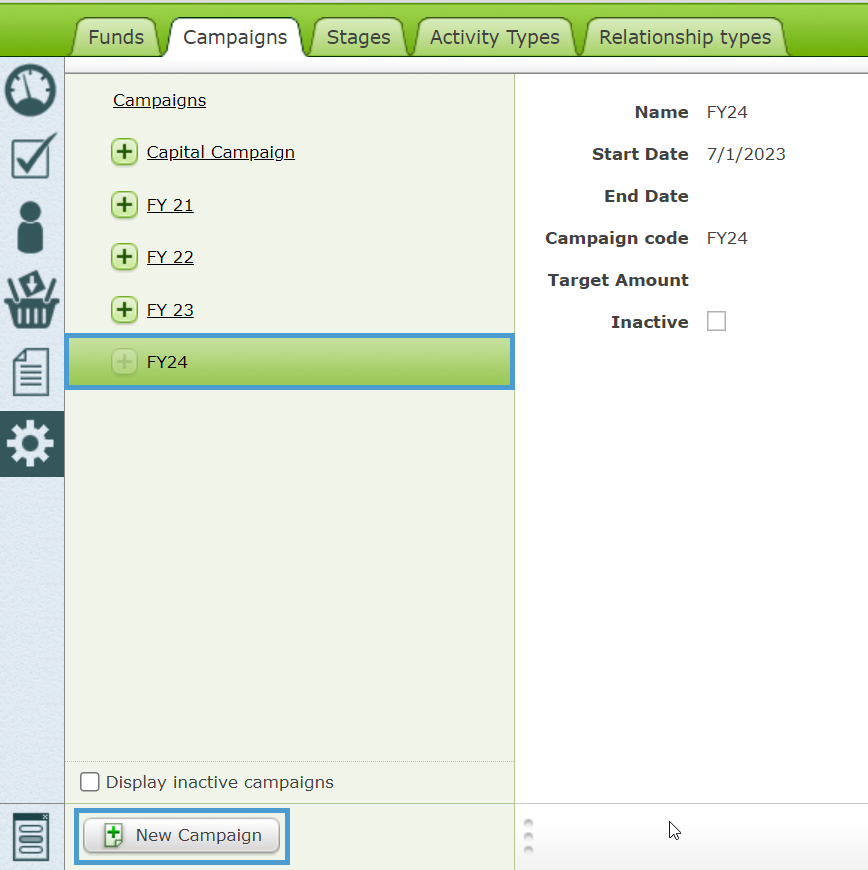Image resolution: width=868 pixels, height=870 pixels.
Task: Select the highlighted FY24 row
Action: pos(289,362)
